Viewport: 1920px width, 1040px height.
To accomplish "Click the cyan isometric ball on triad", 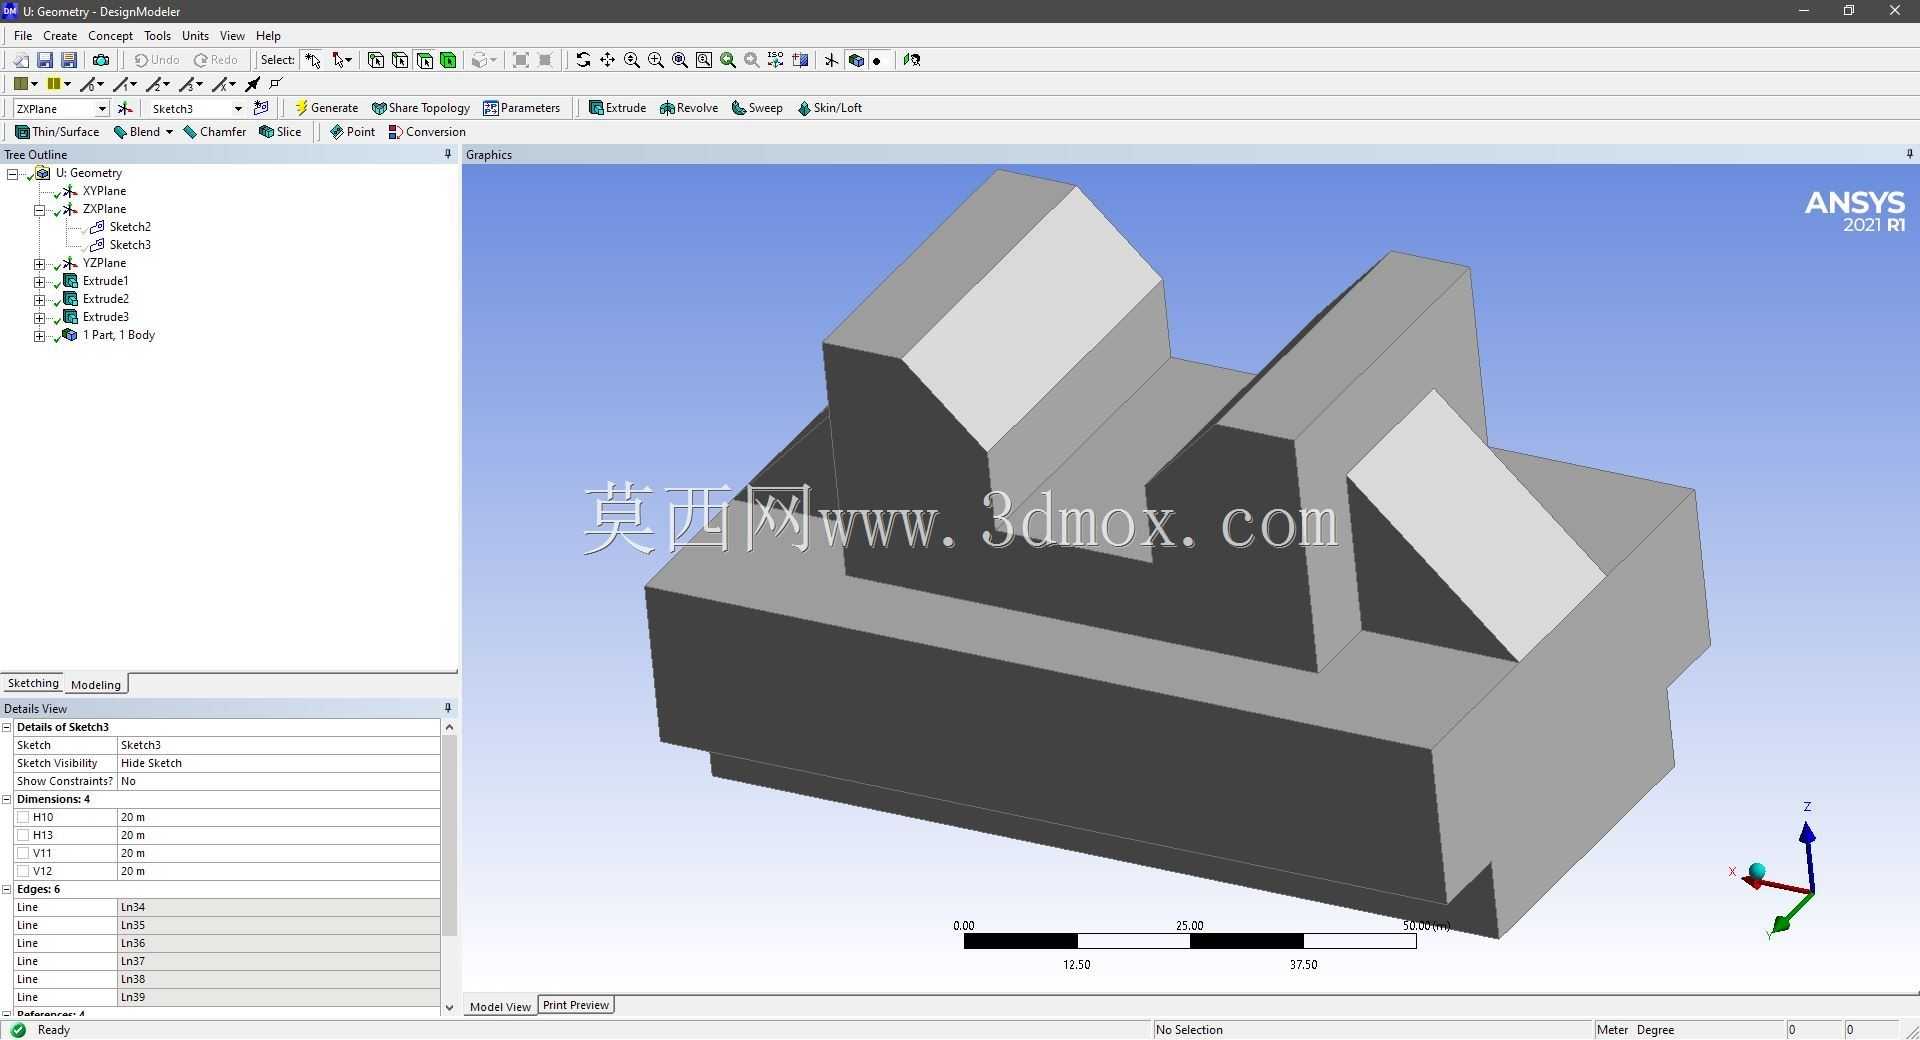I will click(x=1757, y=871).
